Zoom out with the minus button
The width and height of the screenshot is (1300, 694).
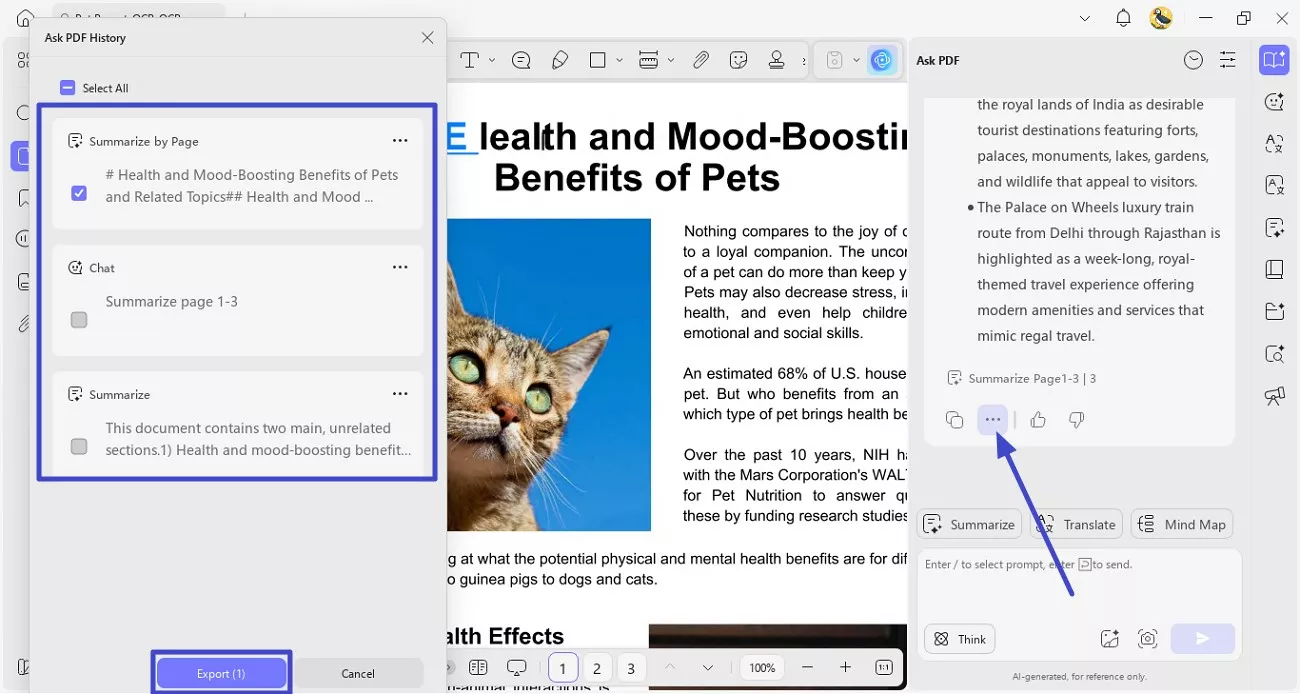(808, 667)
